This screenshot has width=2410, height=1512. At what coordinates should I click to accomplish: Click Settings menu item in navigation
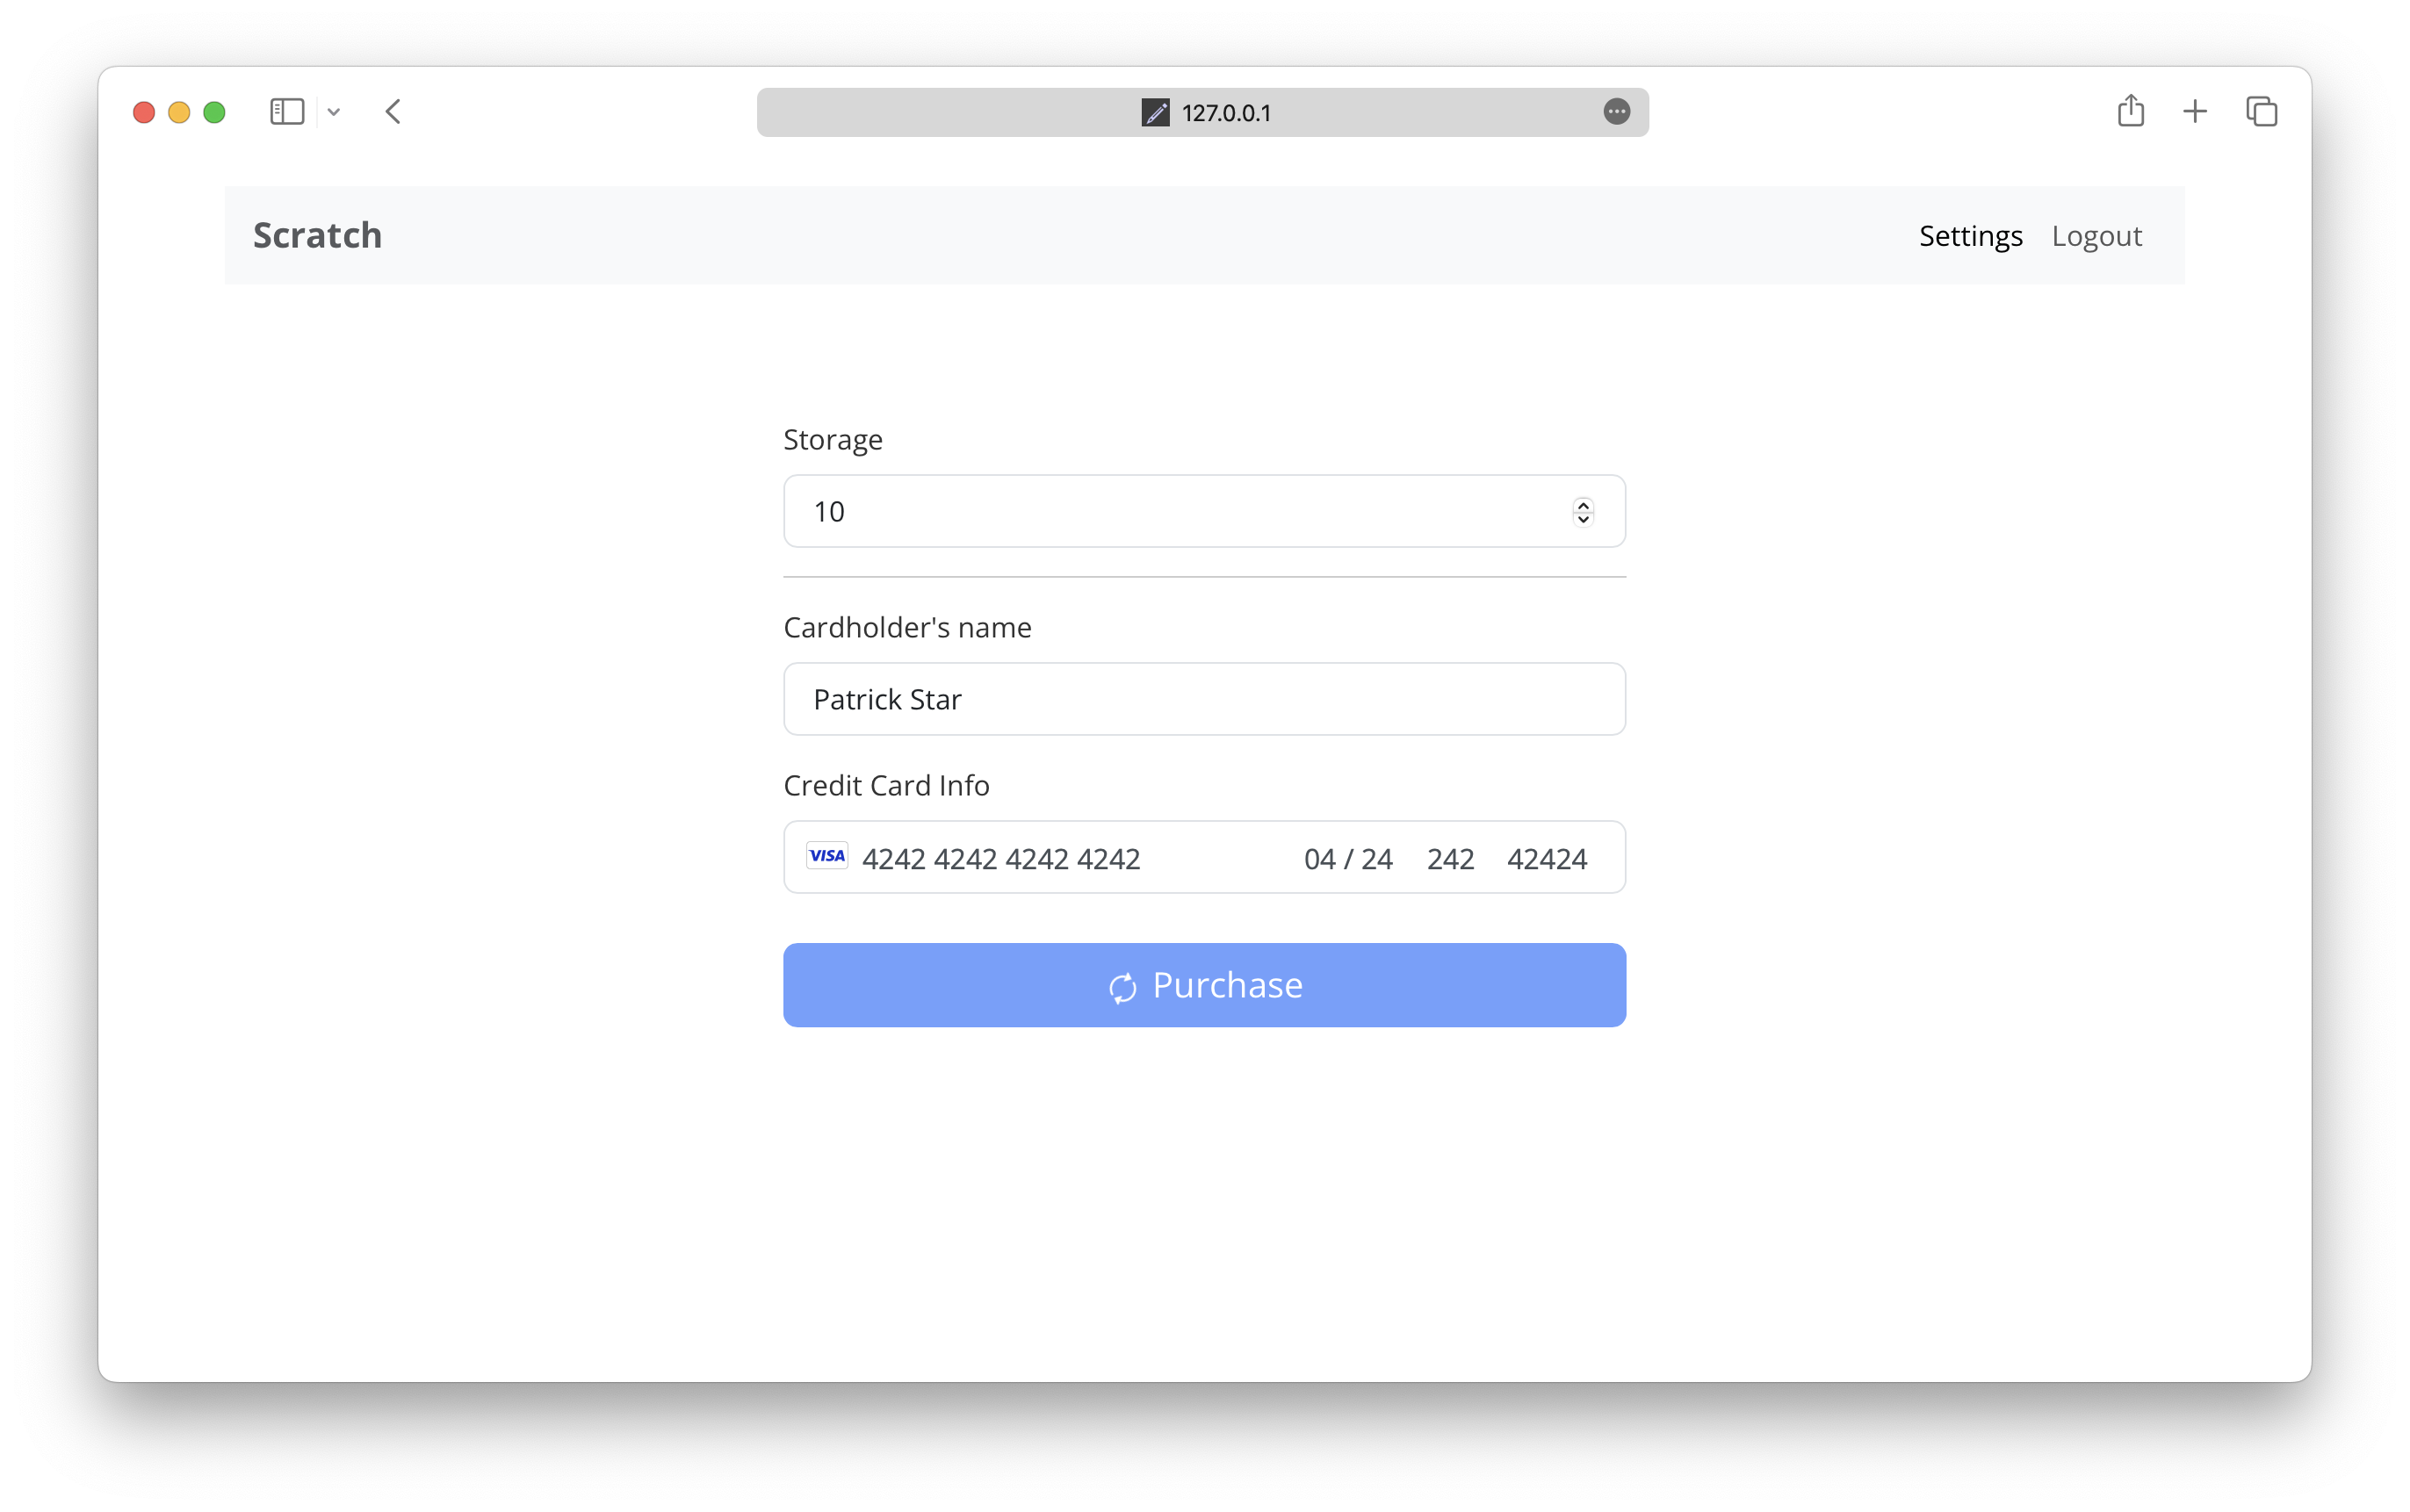pos(1971,235)
